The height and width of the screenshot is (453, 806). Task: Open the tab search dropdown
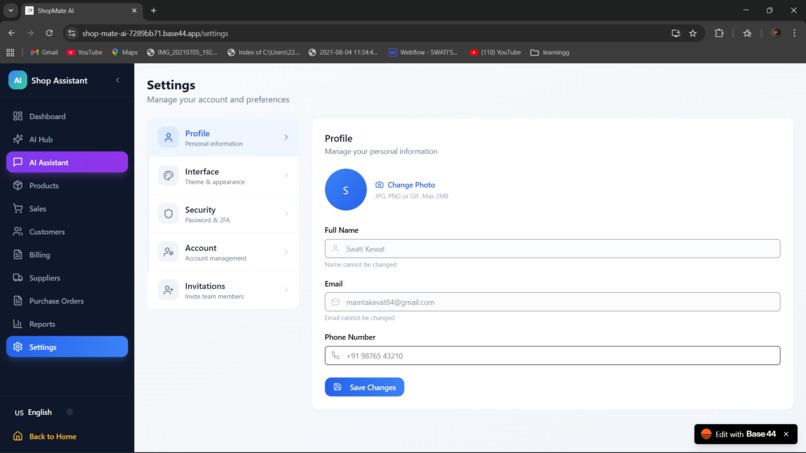pyautogui.click(x=10, y=10)
